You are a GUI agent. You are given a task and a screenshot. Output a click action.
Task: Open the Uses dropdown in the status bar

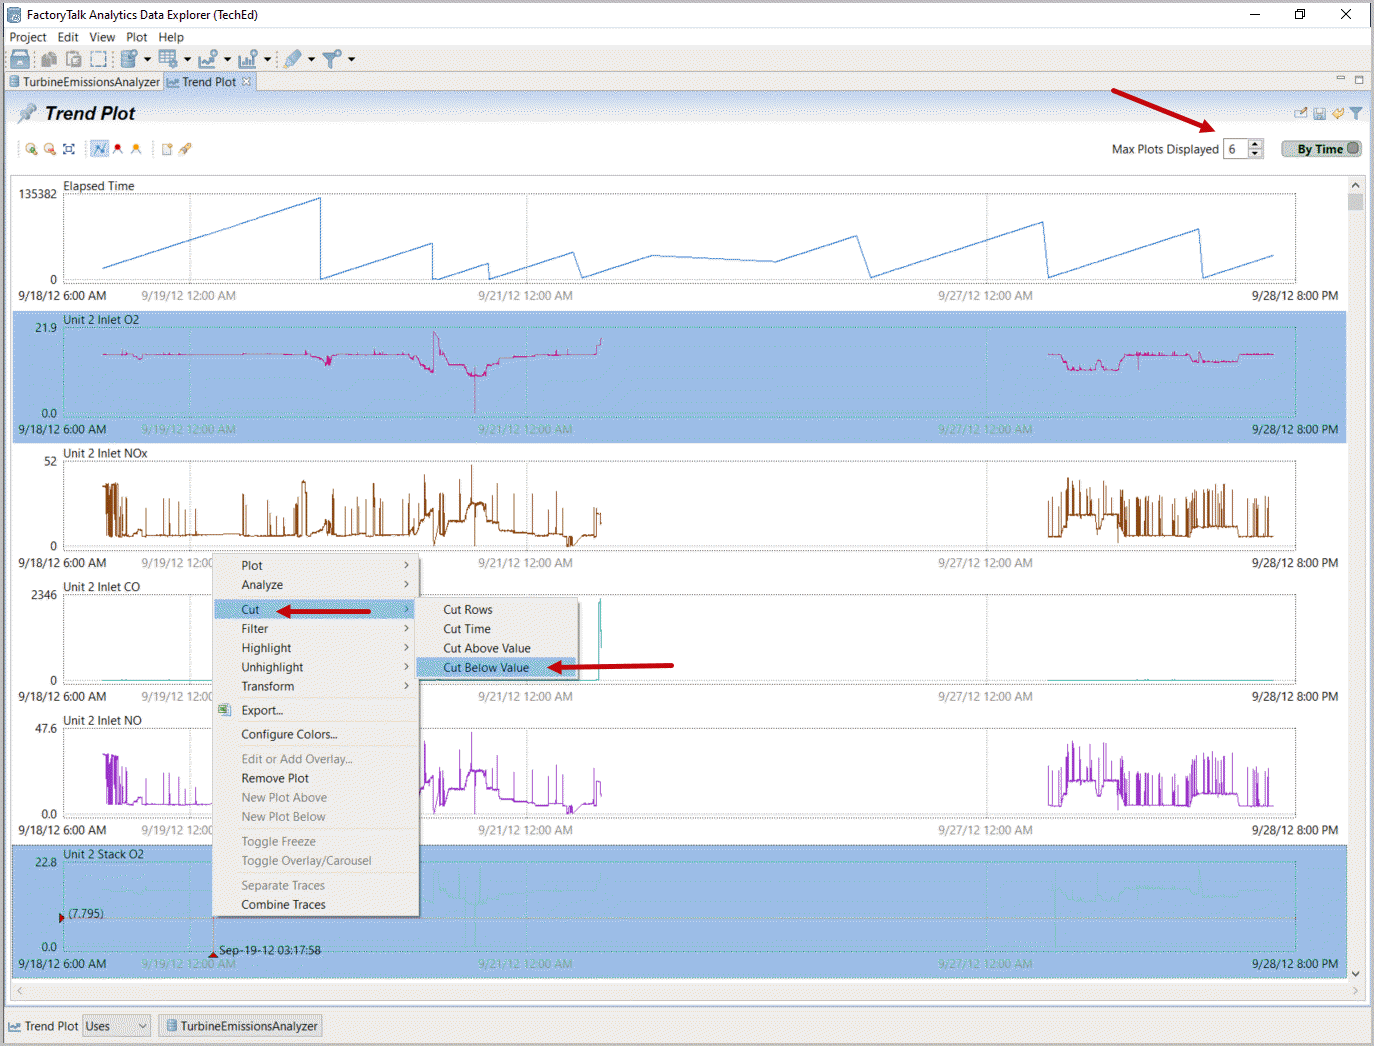pos(116,1026)
